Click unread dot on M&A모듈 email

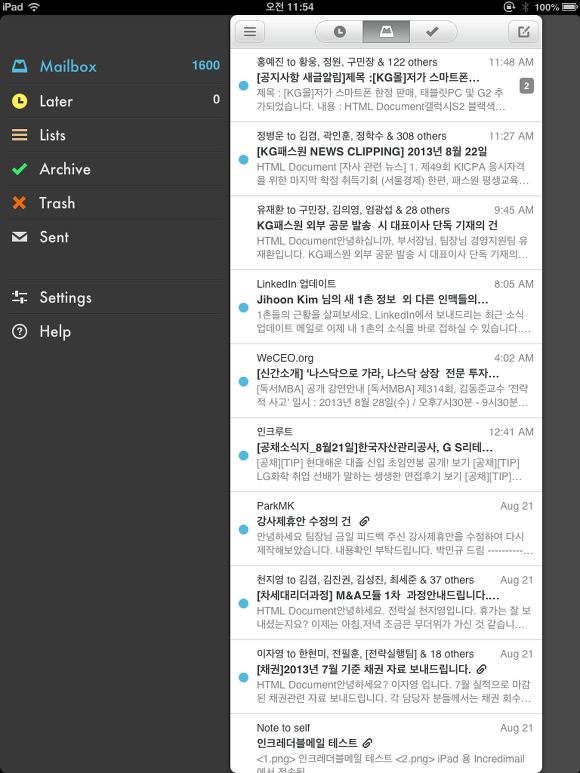tap(243, 603)
